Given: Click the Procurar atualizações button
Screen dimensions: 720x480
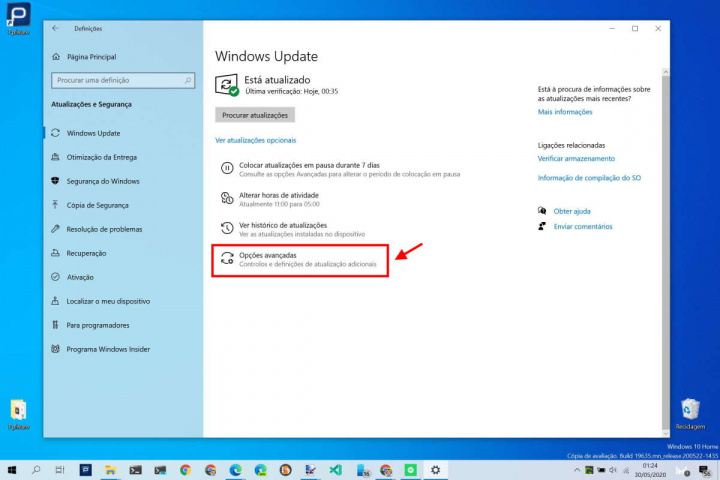Looking at the screenshot, I should tap(255, 115).
